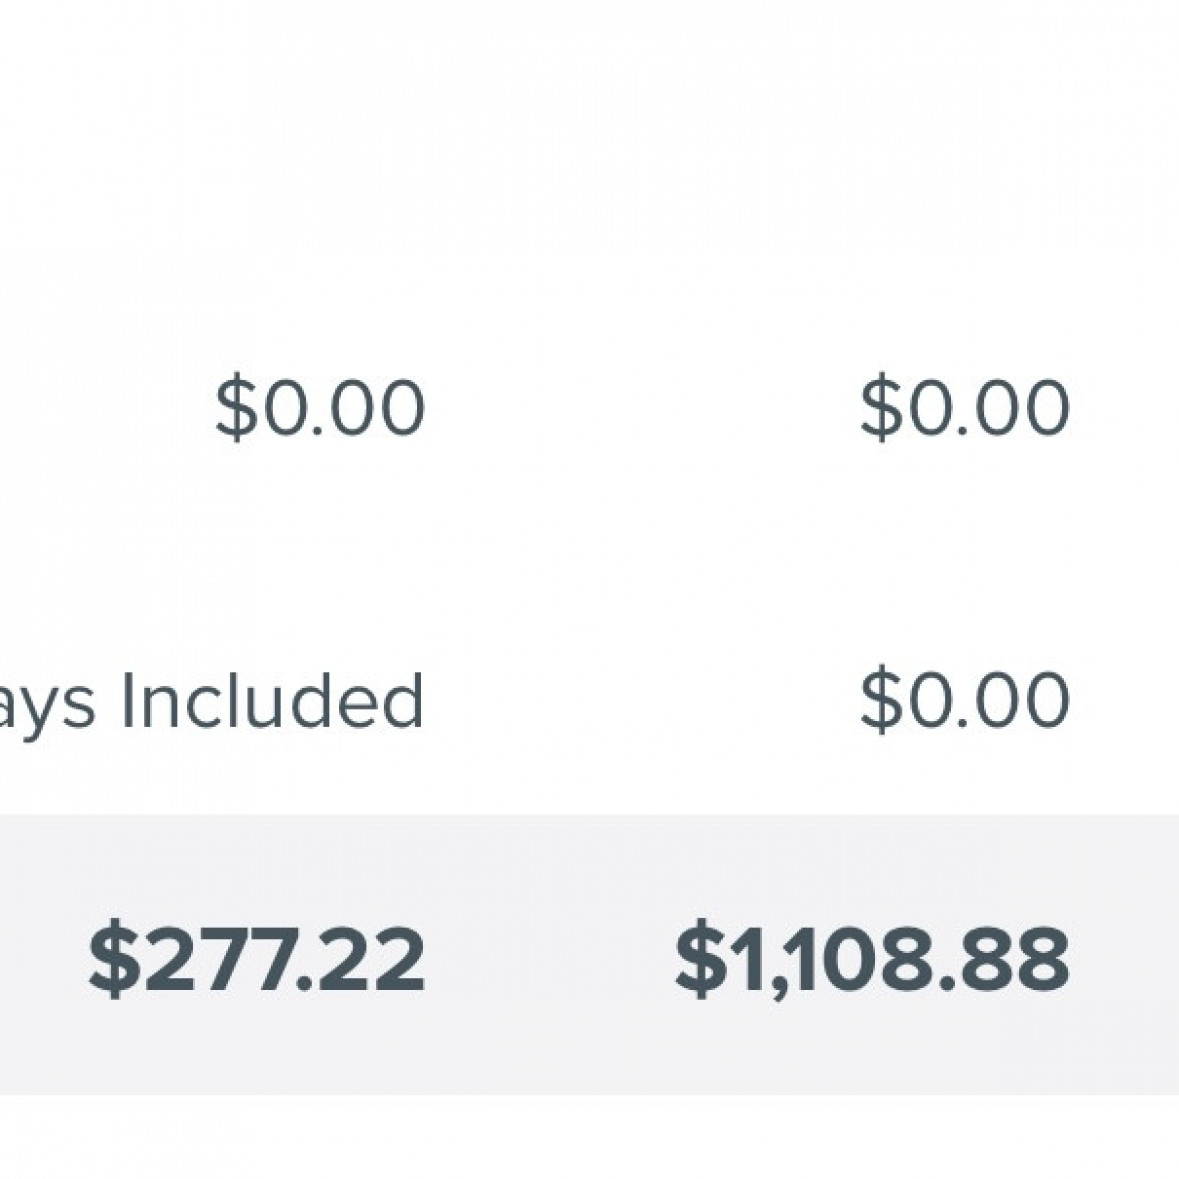Click the right $0.00 amount in the upper row

tap(965, 407)
